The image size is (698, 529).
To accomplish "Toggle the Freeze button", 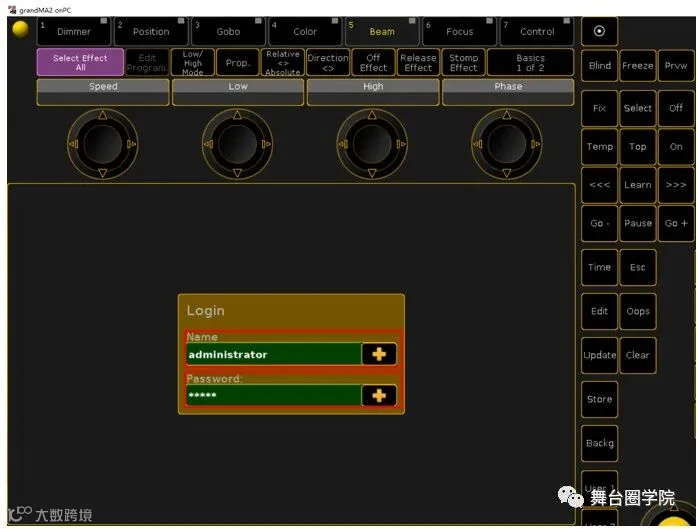I will click(x=637, y=65).
